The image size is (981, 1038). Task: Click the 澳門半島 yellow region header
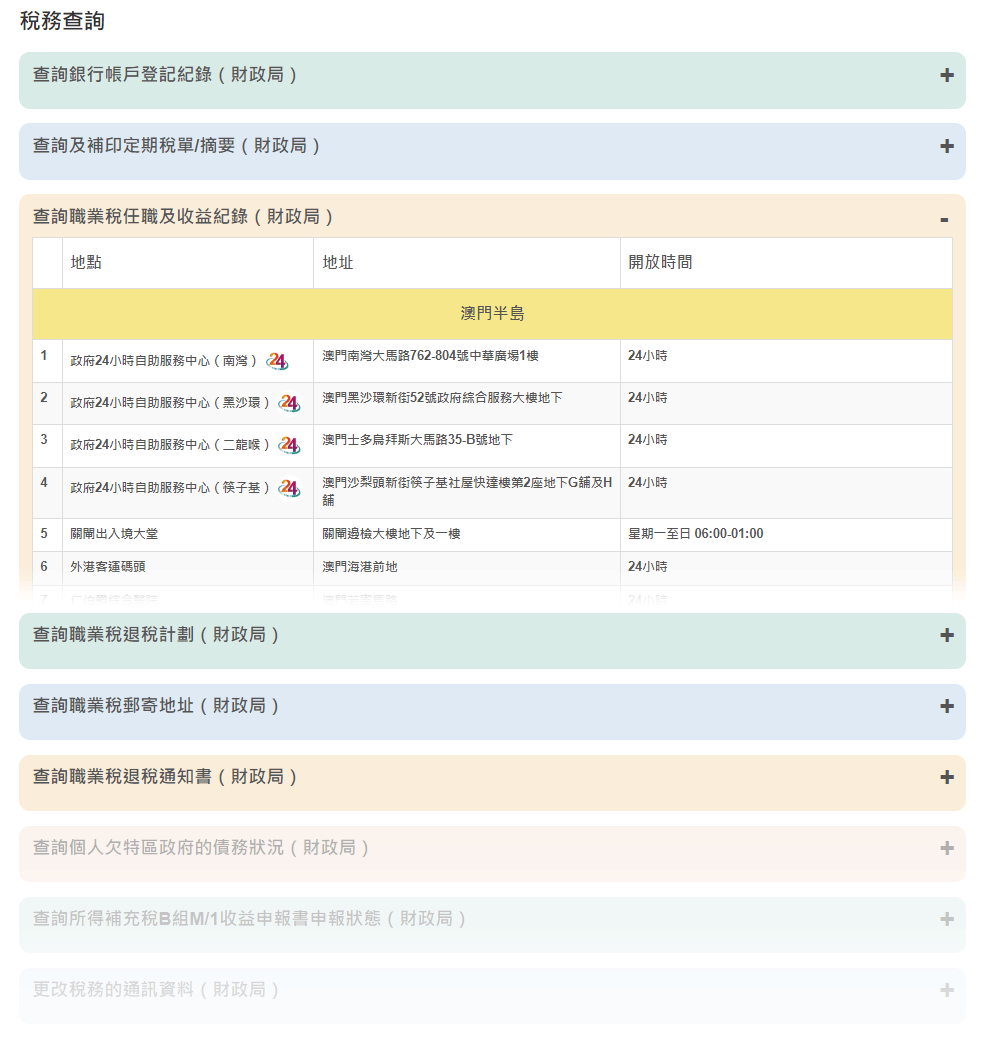pos(492,314)
